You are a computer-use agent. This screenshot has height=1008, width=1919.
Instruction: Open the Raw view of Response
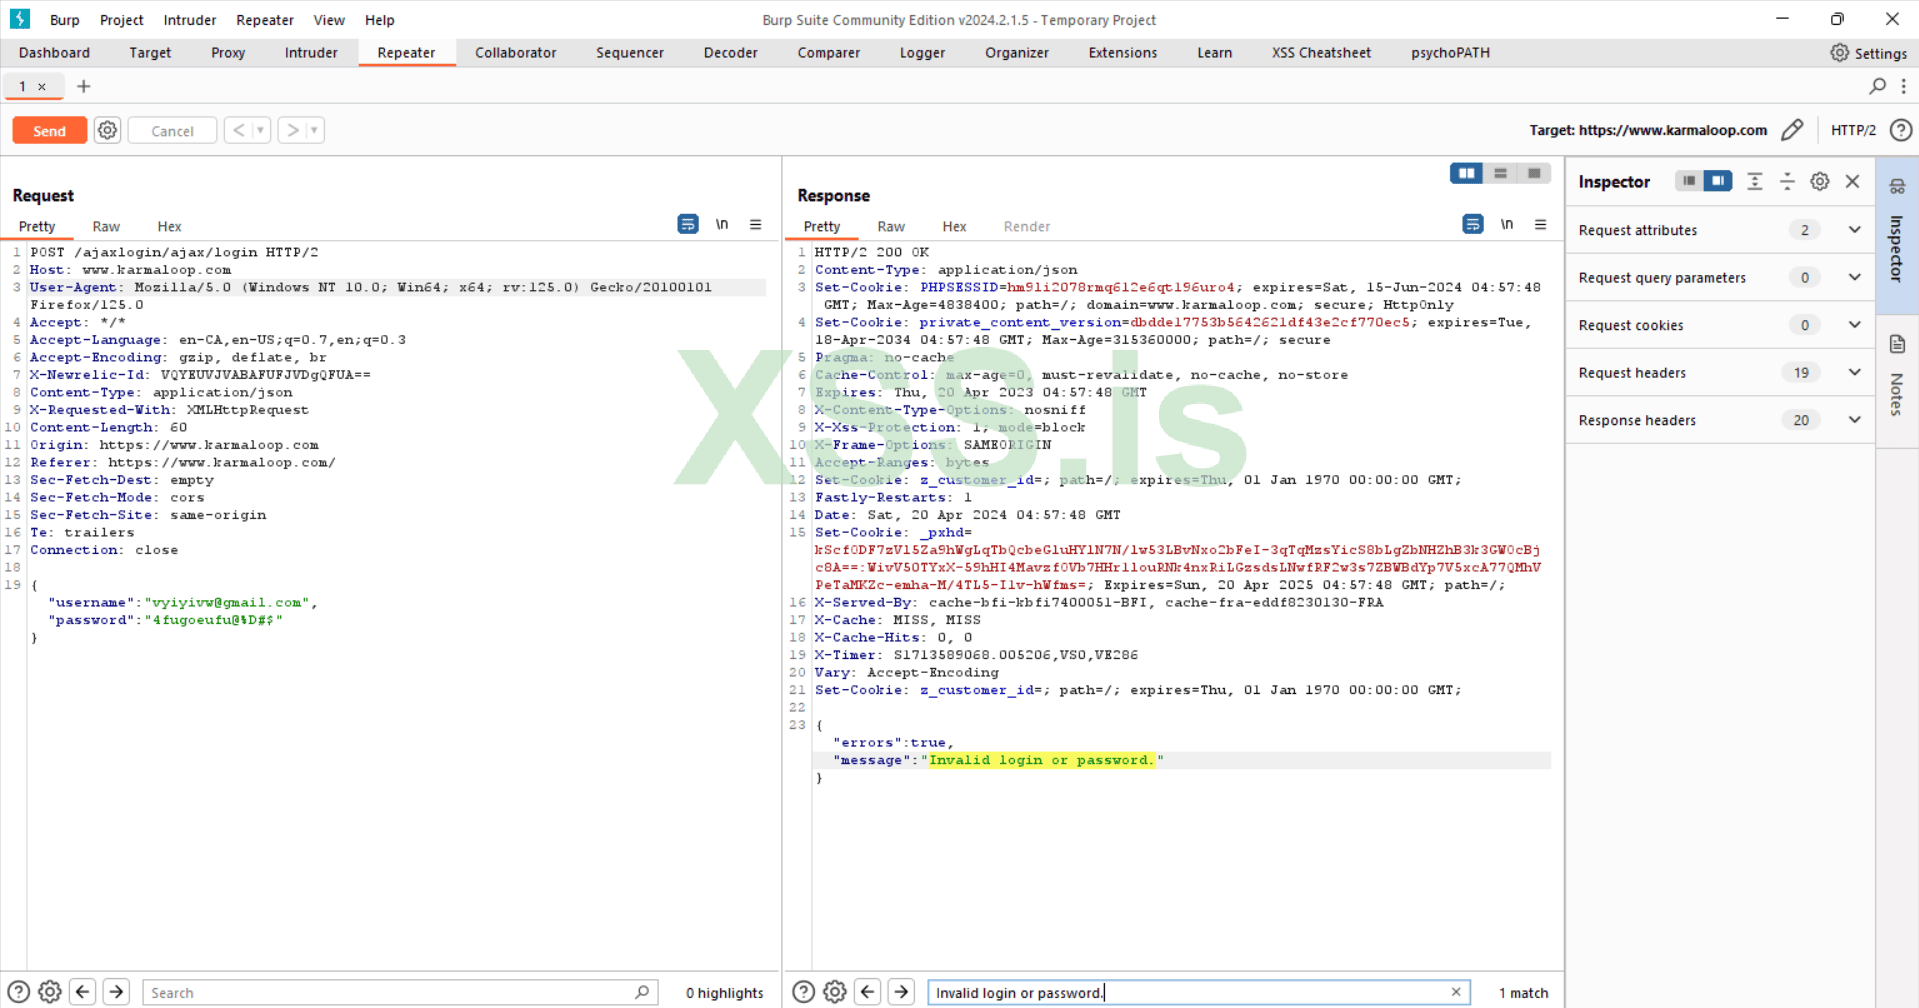(x=890, y=227)
